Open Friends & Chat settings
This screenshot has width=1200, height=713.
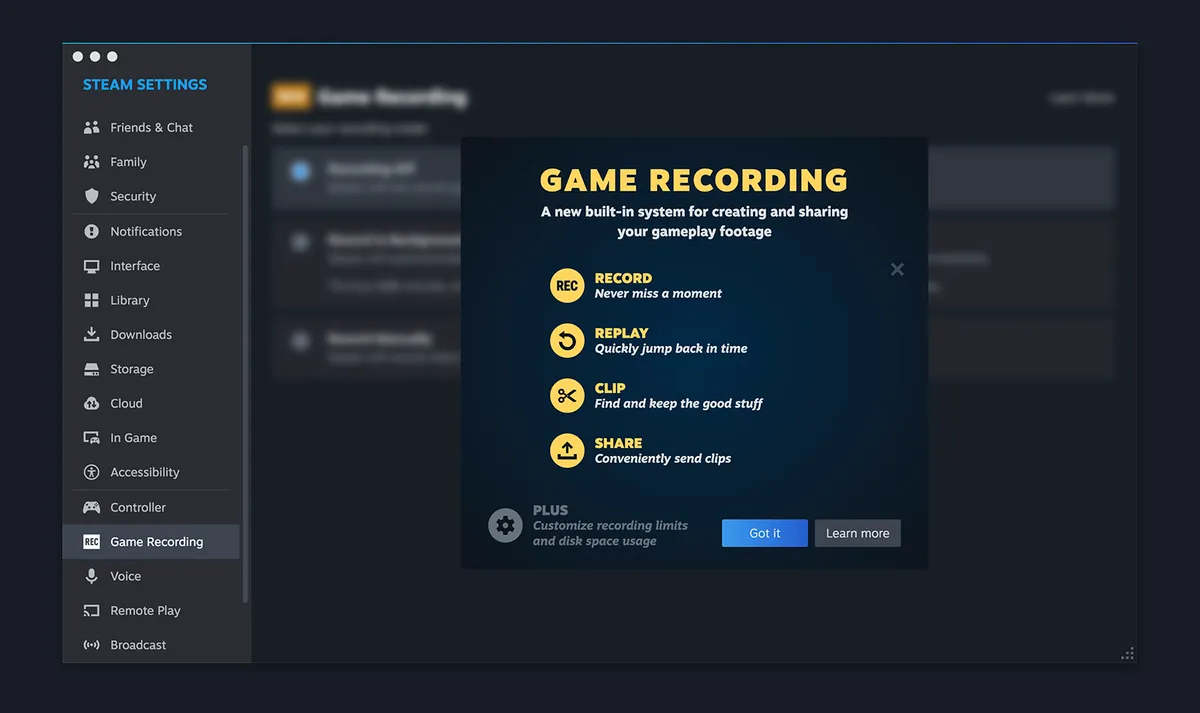151,128
